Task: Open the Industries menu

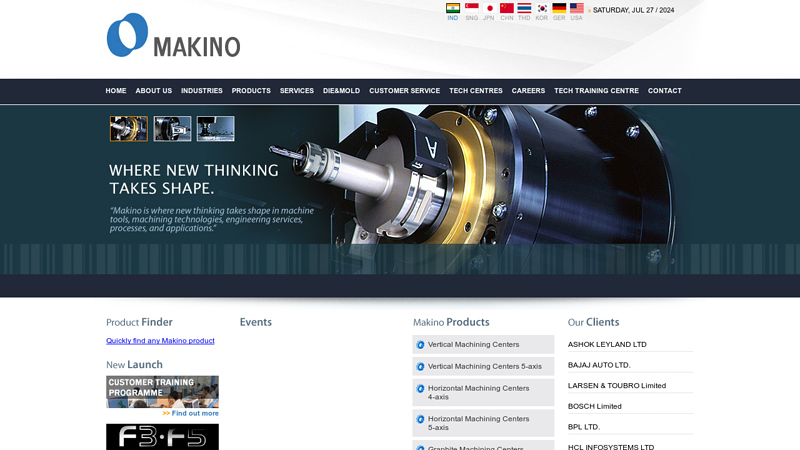Action: [x=202, y=91]
